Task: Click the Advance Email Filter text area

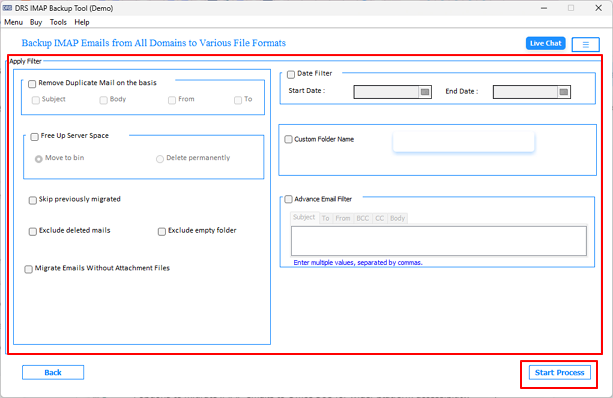Action: pos(439,241)
